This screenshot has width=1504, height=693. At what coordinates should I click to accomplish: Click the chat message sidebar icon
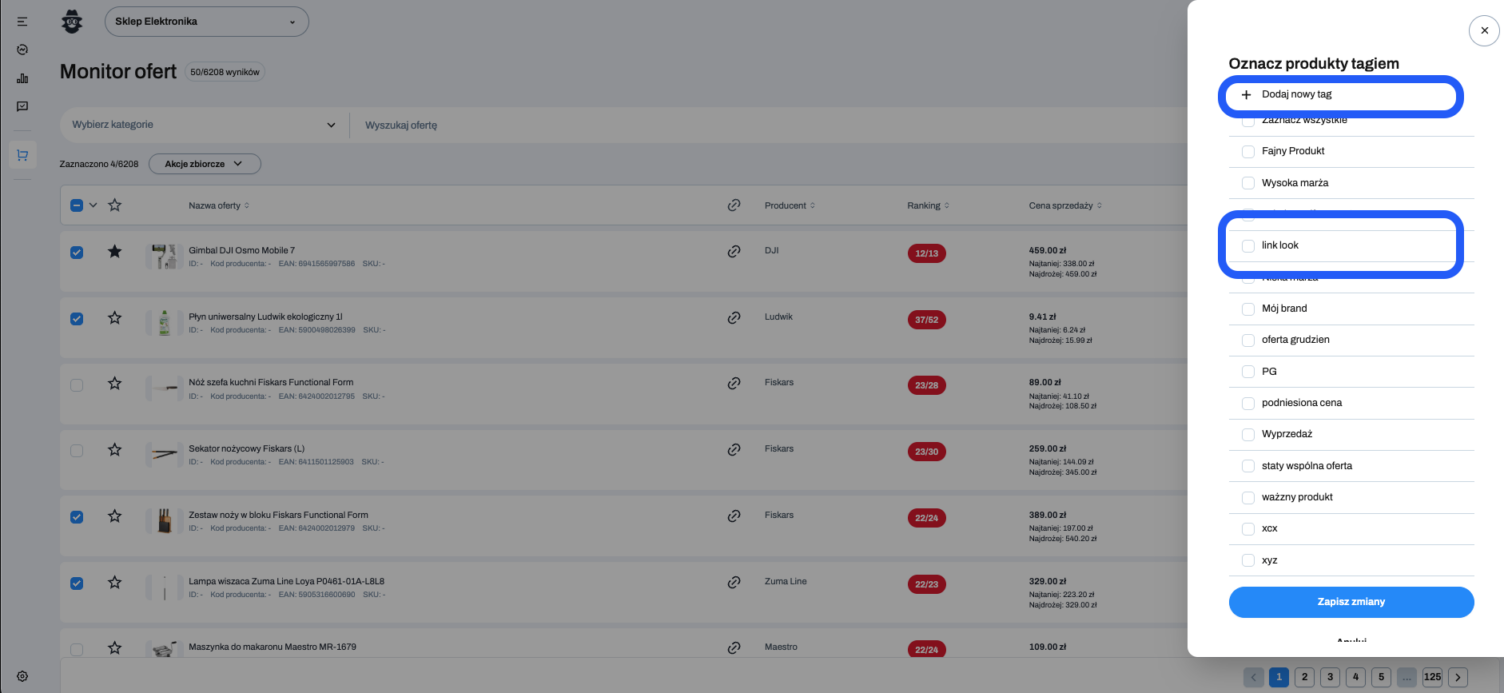(x=22, y=106)
